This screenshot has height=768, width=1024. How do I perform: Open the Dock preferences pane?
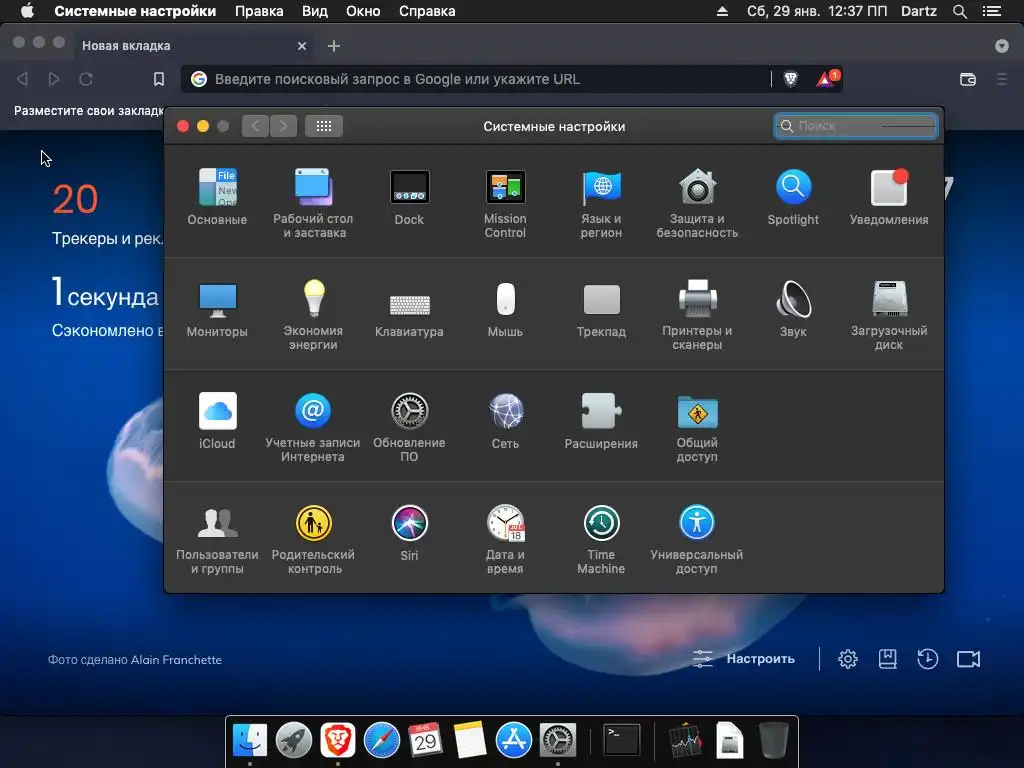[409, 197]
